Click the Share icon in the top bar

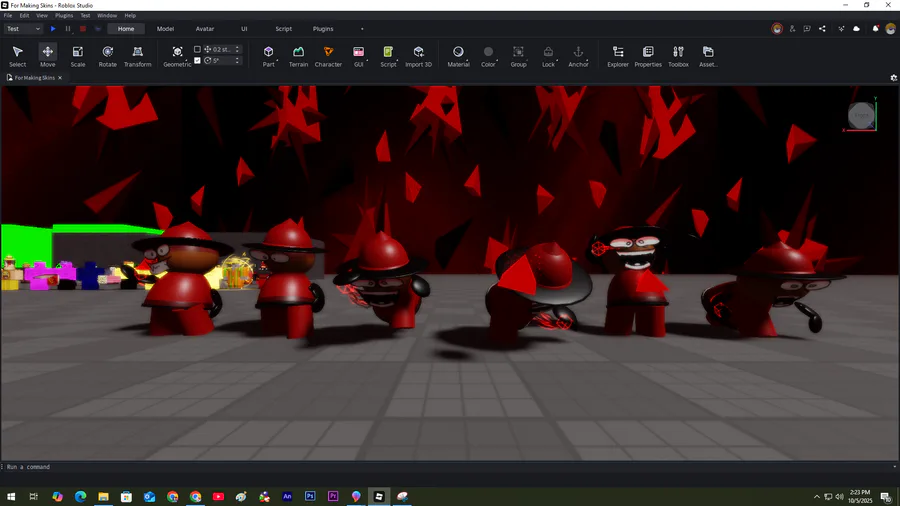[x=822, y=29]
